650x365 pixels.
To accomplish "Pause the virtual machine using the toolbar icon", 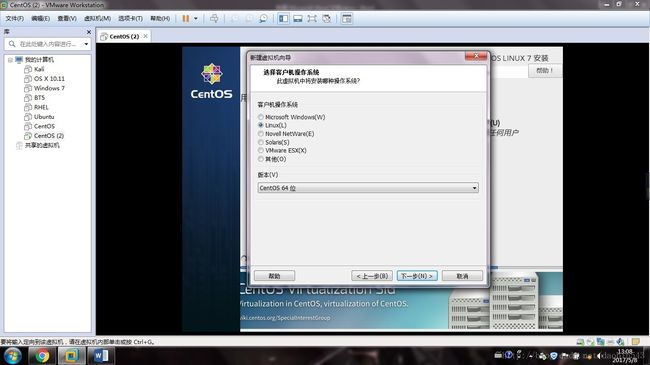I will click(186, 18).
